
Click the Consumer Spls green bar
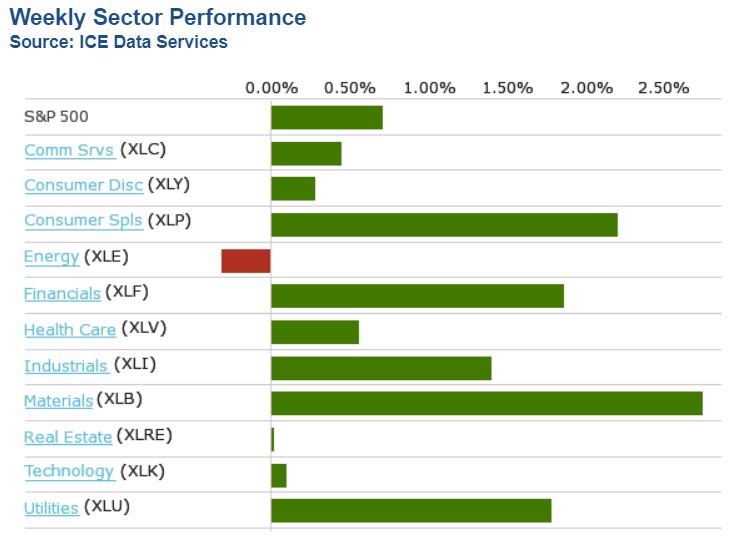point(444,224)
